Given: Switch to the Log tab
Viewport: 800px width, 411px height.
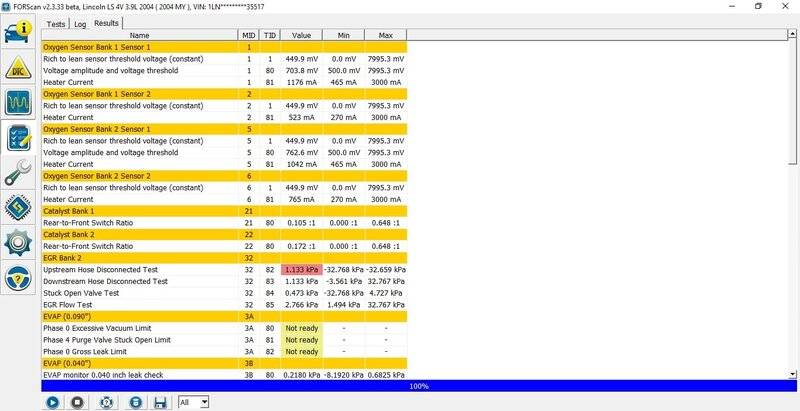Looking at the screenshot, I should (80, 22).
